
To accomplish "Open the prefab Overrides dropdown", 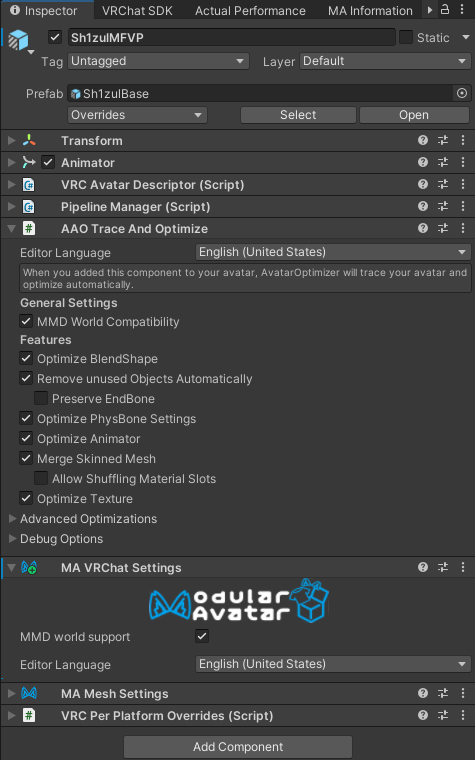I will point(137,115).
